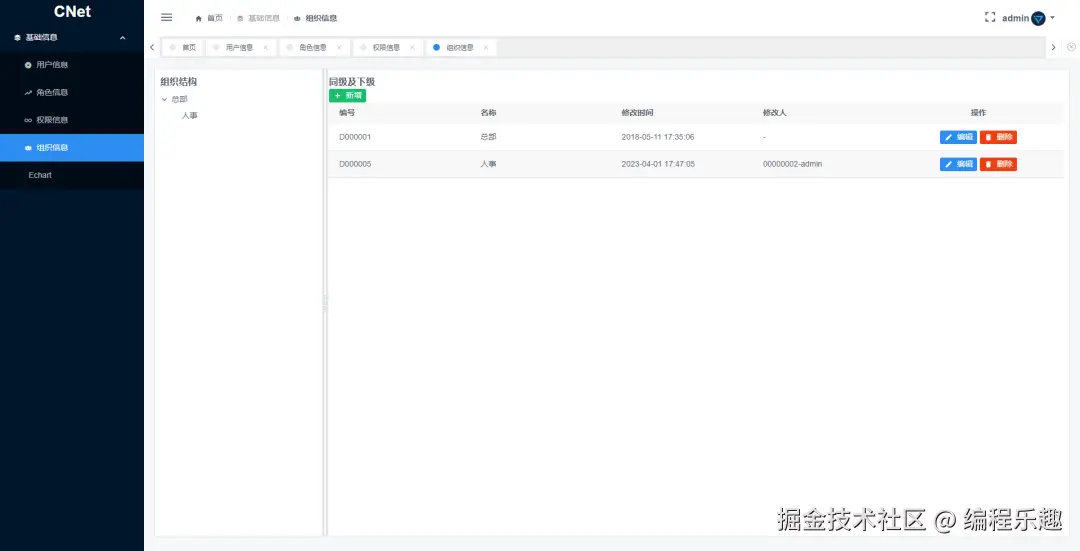Switch to the 首页 tab
The image size is (1080, 551).
coord(183,48)
